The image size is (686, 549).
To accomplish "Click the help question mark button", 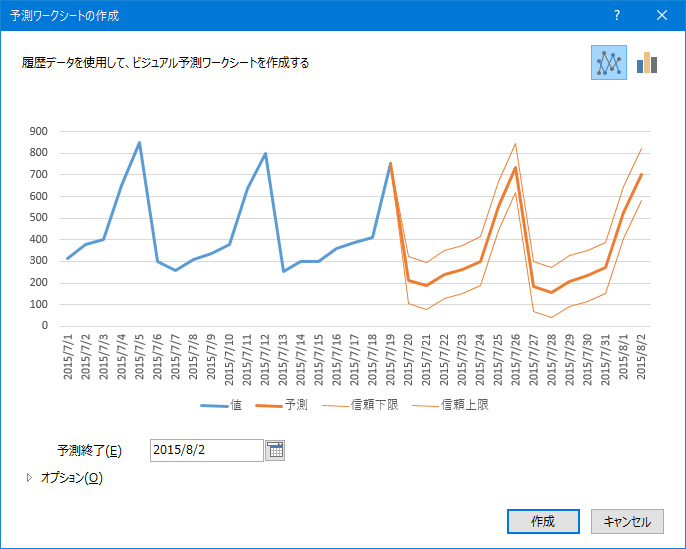I will click(617, 15).
